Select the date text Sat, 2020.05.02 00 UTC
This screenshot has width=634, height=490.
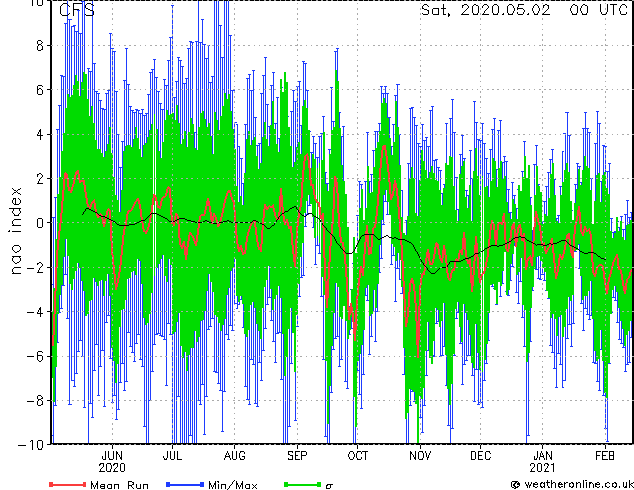pos(524,10)
